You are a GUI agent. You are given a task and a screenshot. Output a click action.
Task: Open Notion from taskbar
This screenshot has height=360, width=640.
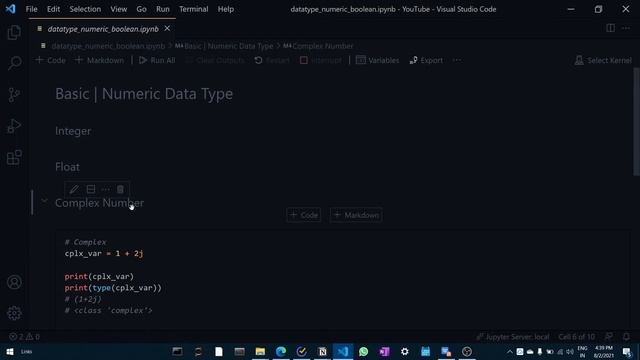coord(322,351)
